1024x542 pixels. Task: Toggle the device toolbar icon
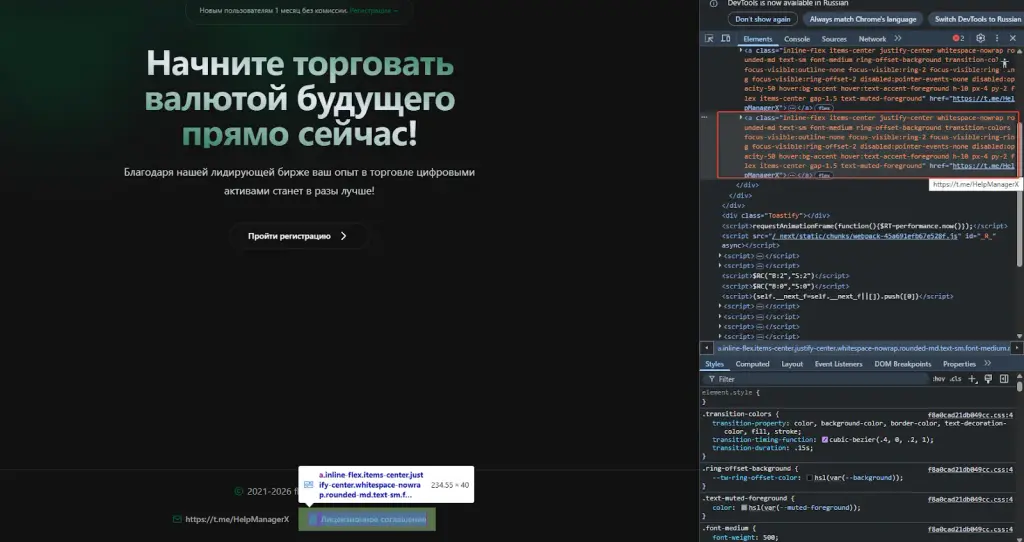point(726,39)
